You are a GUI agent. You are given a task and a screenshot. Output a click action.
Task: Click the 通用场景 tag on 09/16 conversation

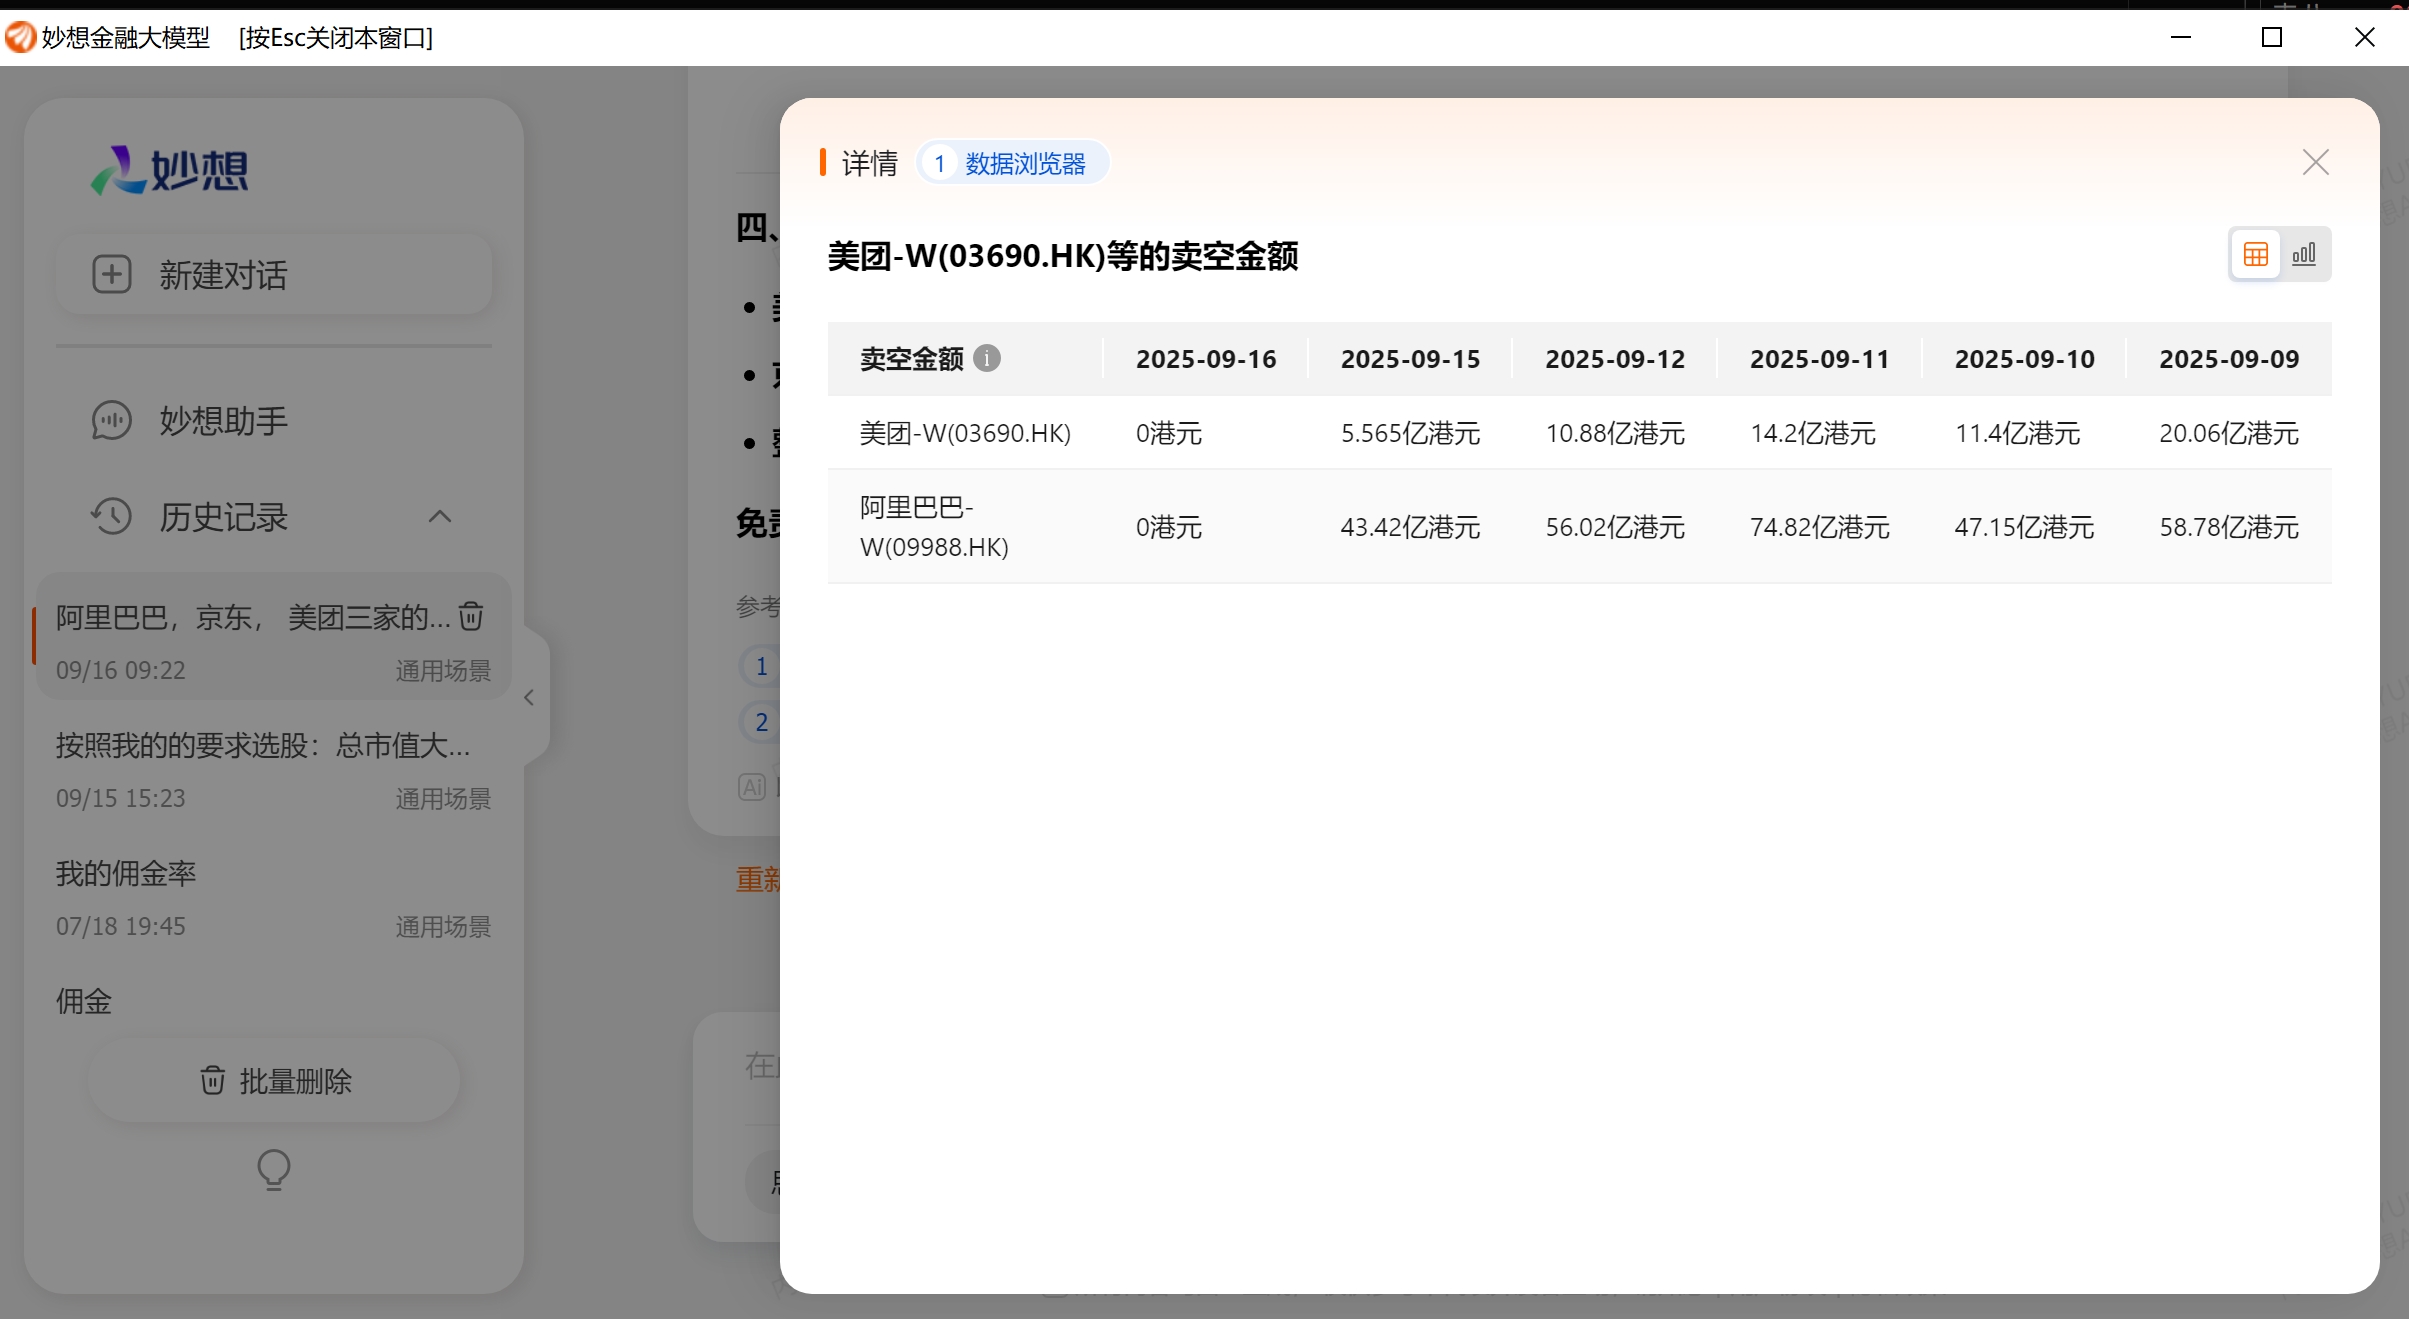(x=443, y=671)
